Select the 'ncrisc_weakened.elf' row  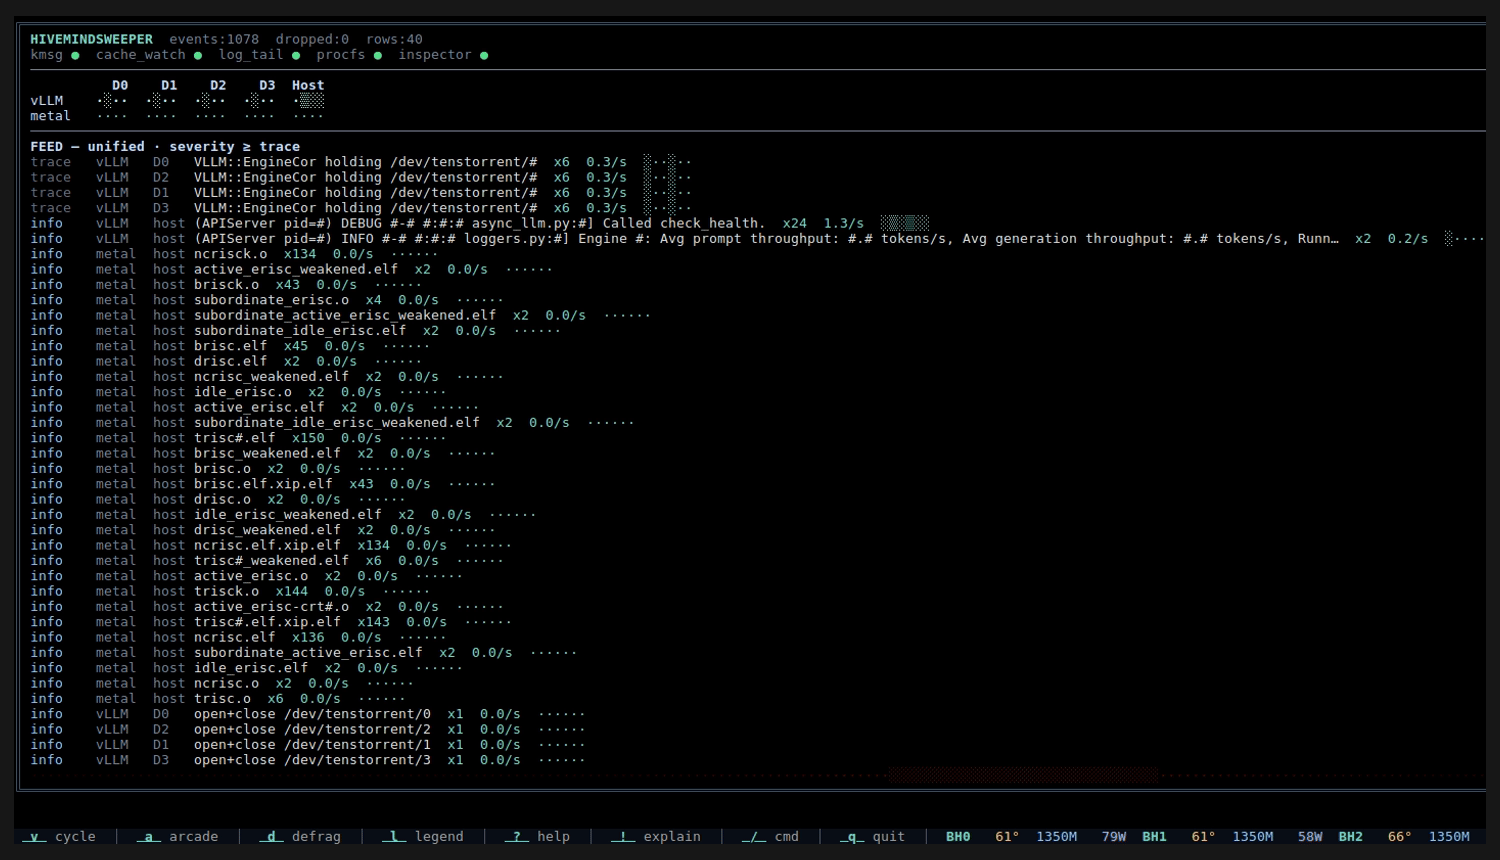pos(267,376)
